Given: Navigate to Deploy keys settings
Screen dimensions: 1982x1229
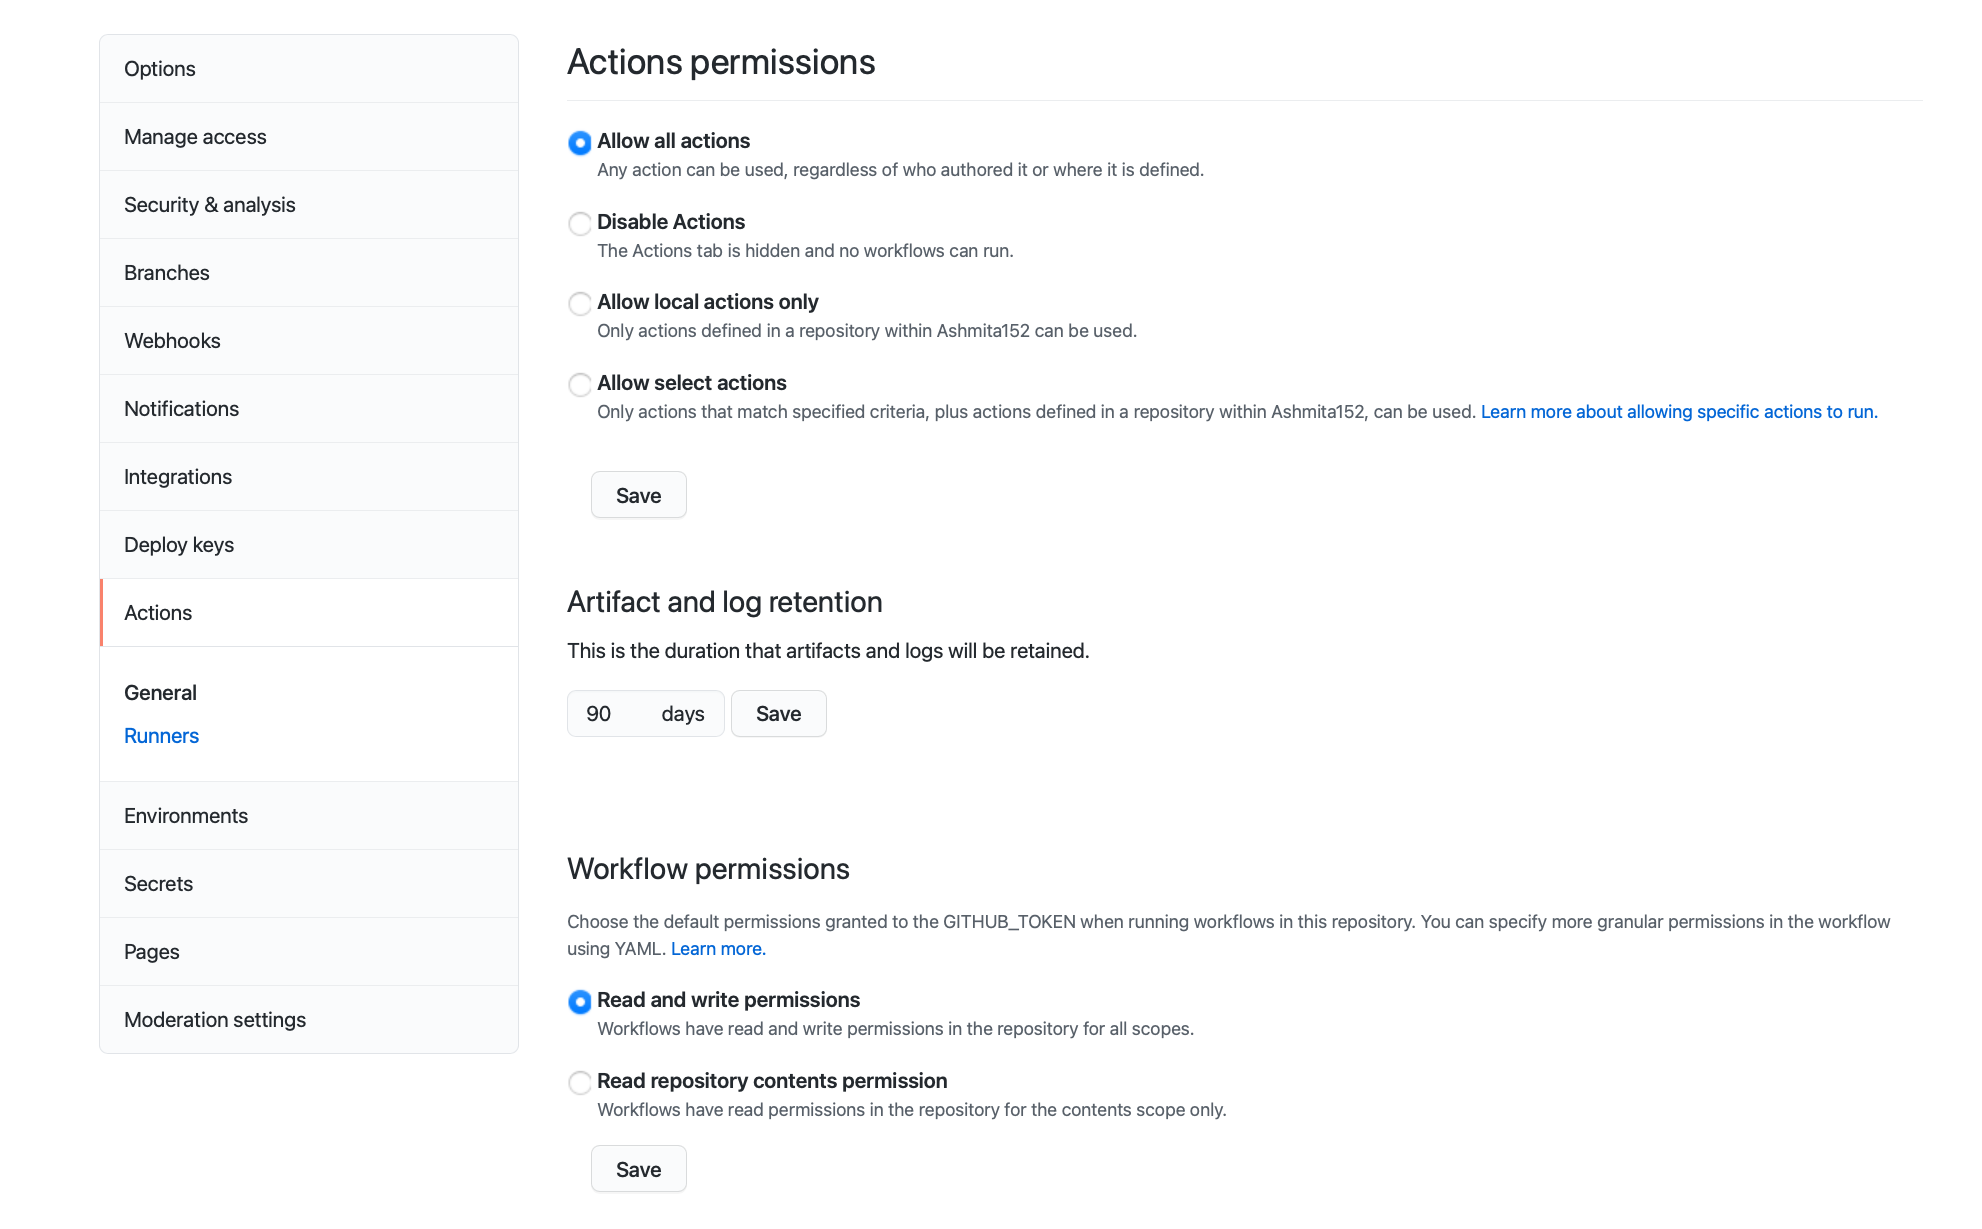Looking at the screenshot, I should tap(178, 544).
